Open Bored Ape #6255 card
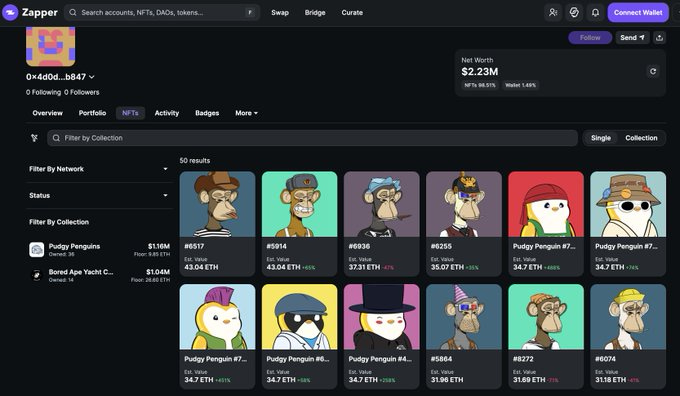The height and width of the screenshot is (396, 680). [x=464, y=224]
